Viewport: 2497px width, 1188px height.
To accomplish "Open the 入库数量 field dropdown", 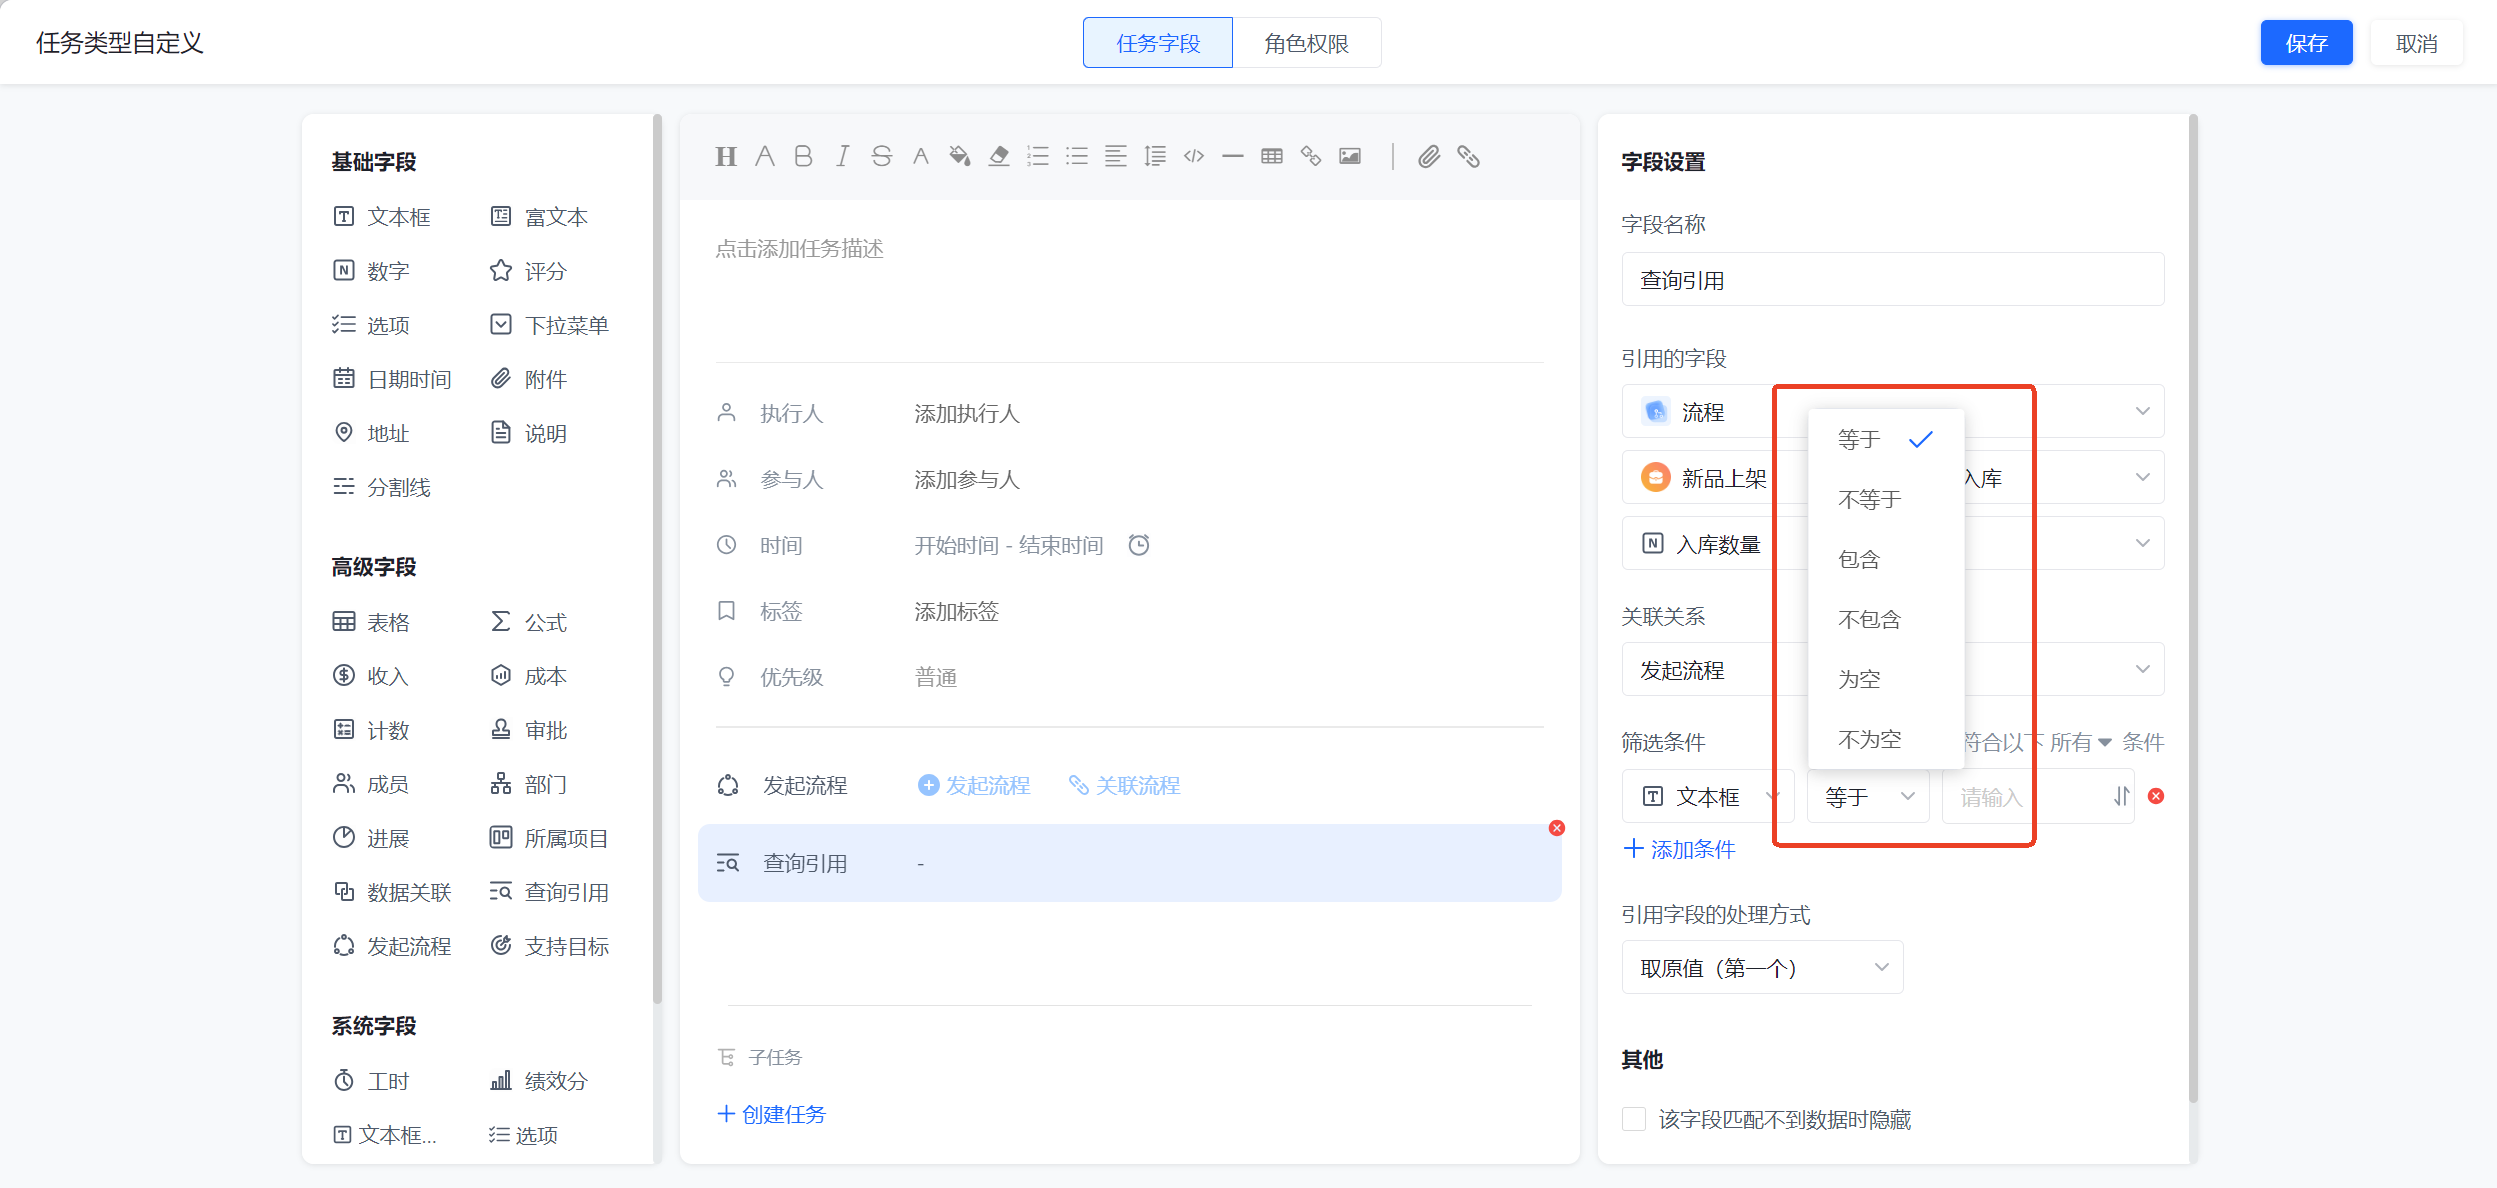I will pos(1893,543).
